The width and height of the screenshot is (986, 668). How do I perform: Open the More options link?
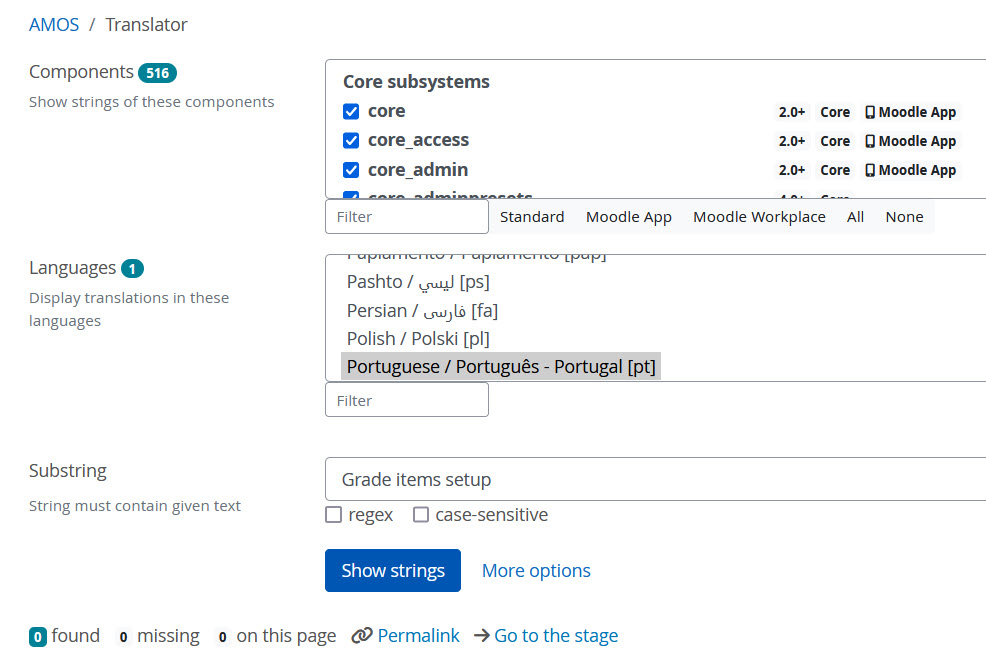[x=536, y=571]
